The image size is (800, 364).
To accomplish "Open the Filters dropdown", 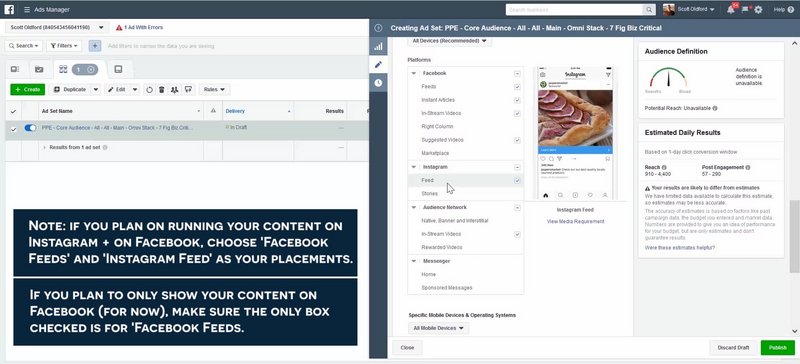I will pos(64,46).
